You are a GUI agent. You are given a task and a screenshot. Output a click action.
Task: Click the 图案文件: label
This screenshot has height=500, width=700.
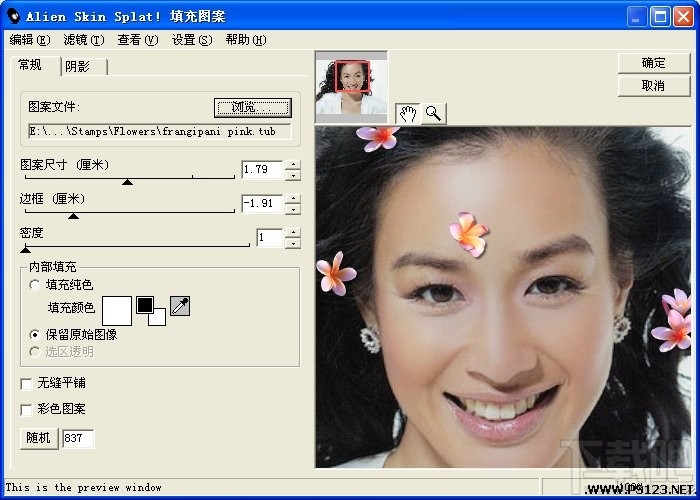[x=54, y=107]
